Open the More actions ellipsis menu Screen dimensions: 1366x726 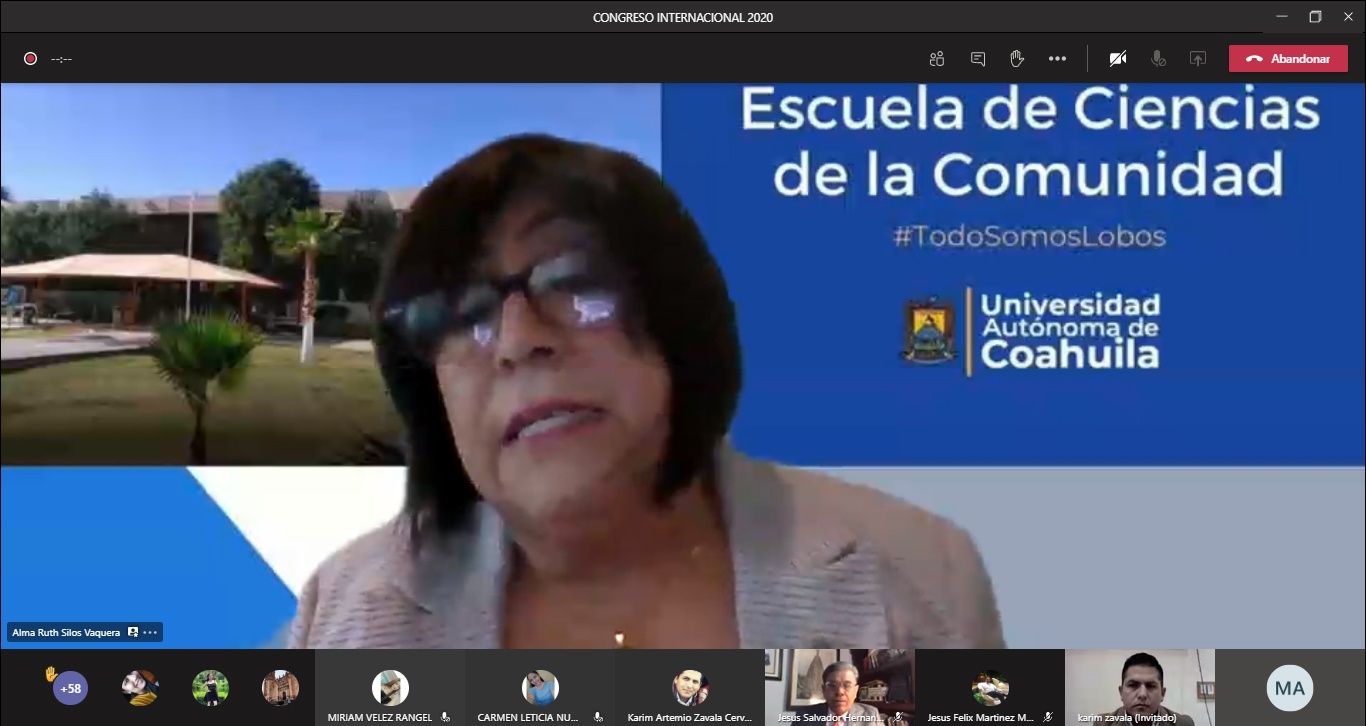click(1057, 59)
